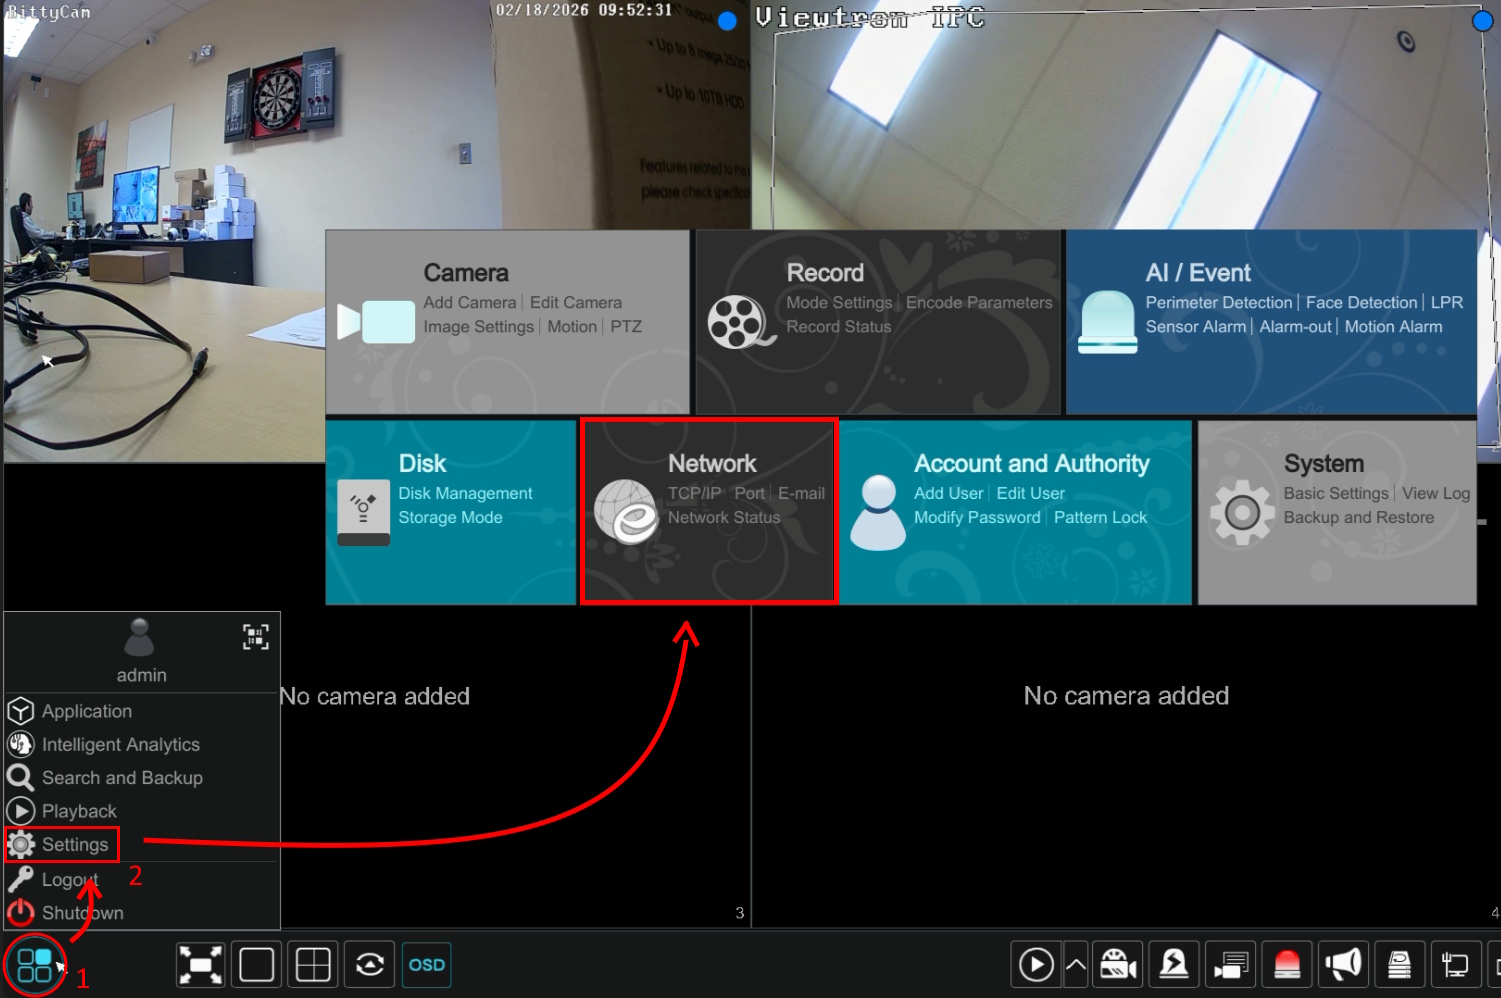Open the Network settings tile
This screenshot has width=1501, height=998.
click(x=709, y=512)
